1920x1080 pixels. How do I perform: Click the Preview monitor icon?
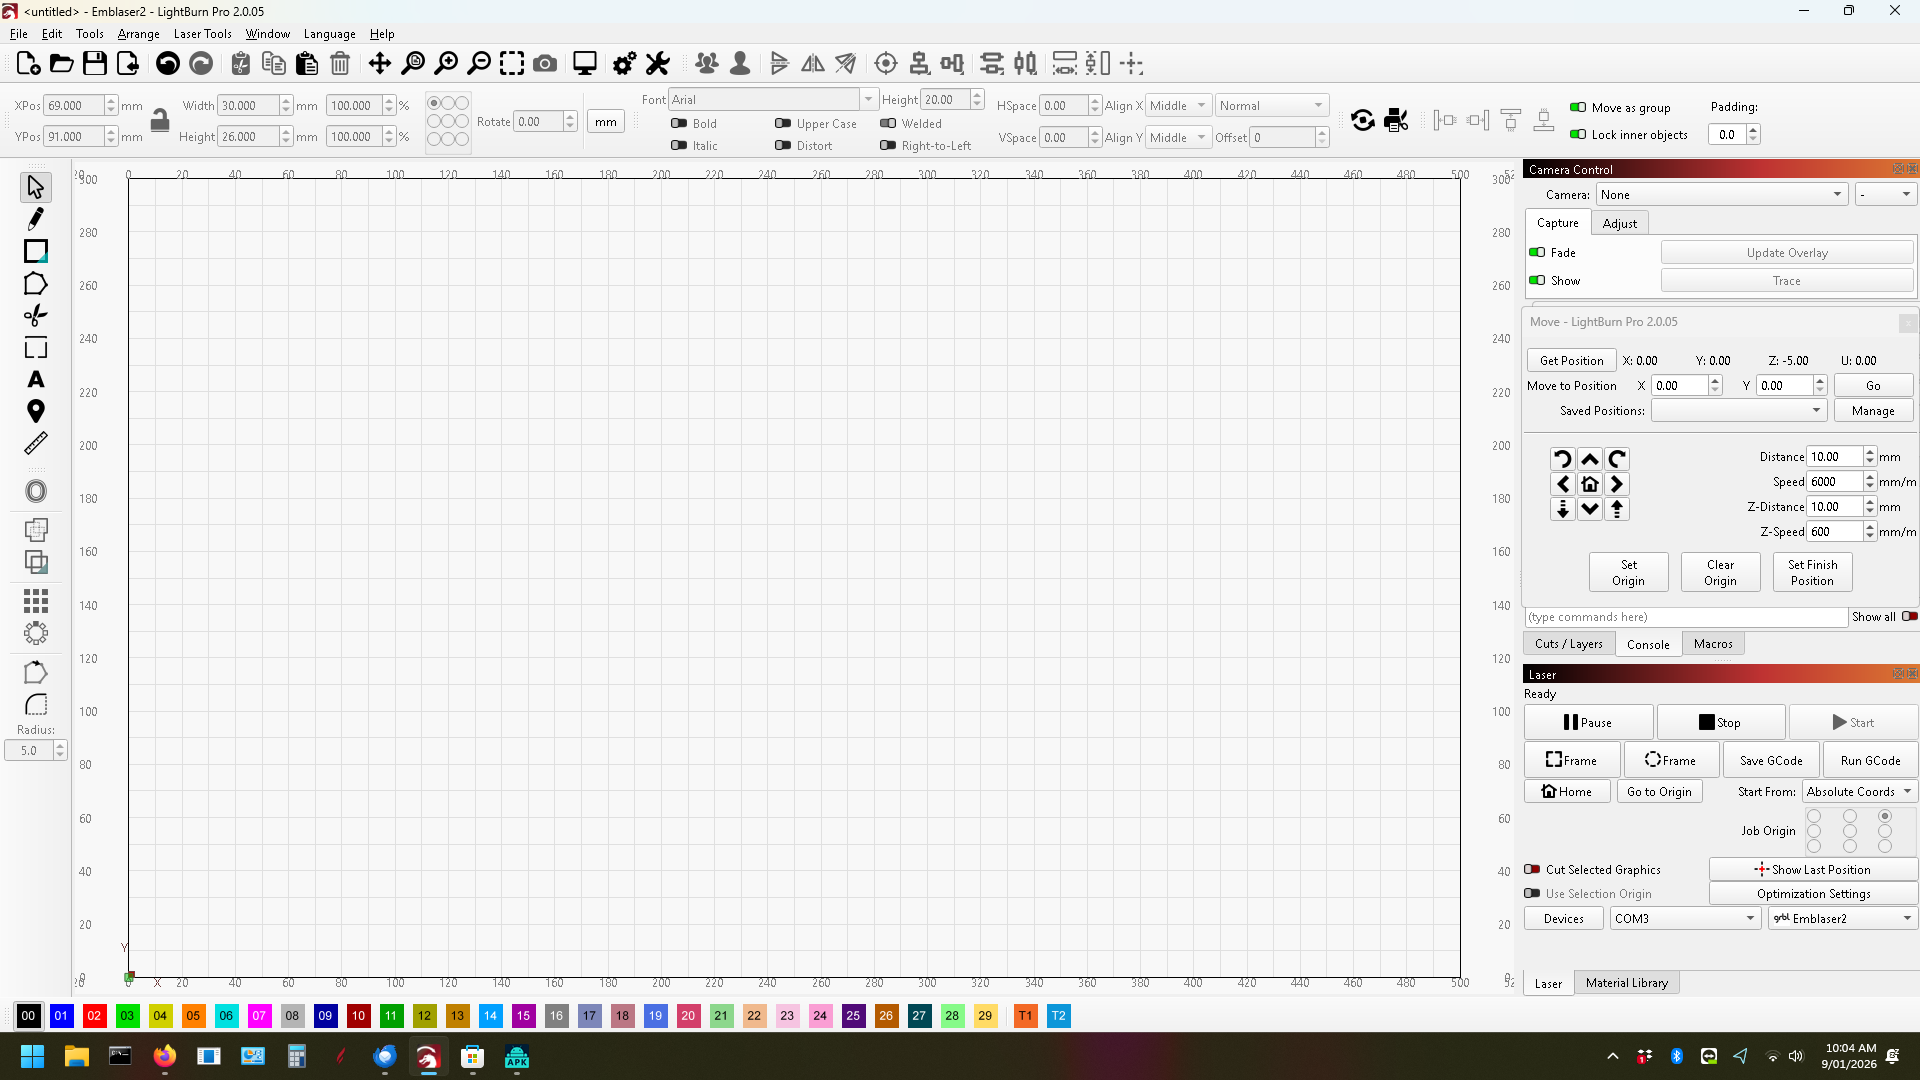pos(585,64)
